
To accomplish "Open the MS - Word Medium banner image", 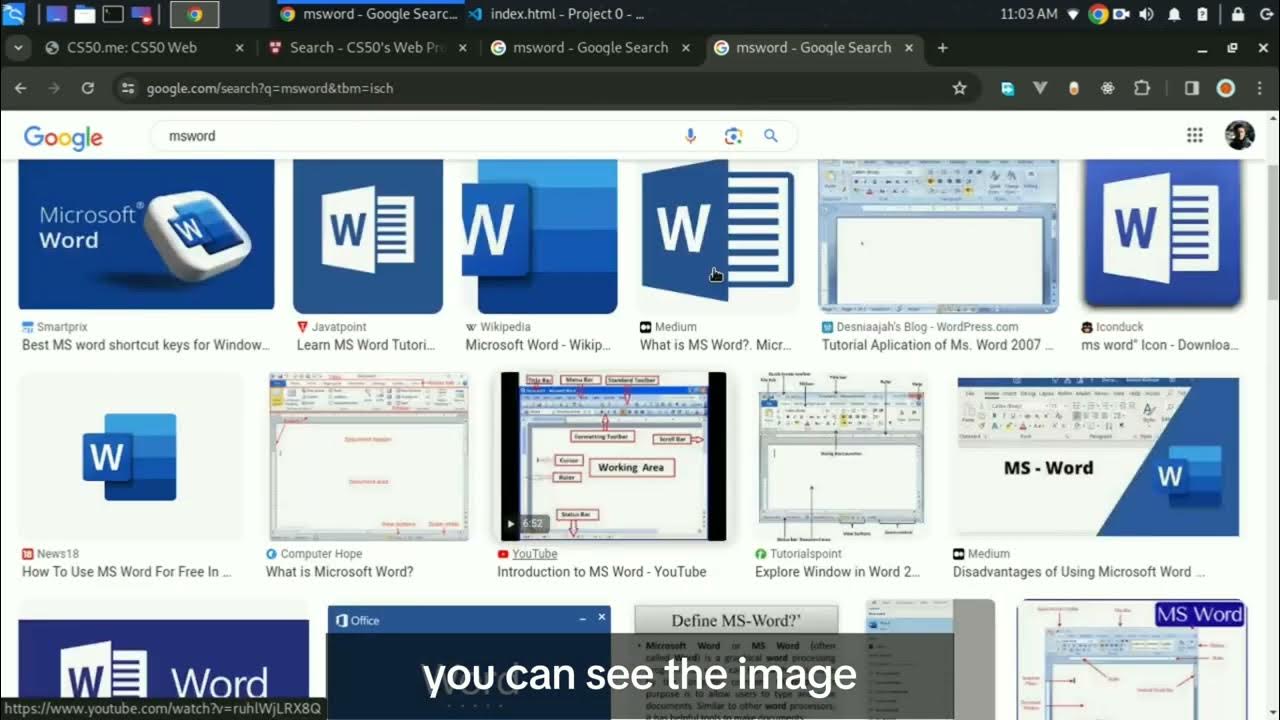I will click(1098, 457).
